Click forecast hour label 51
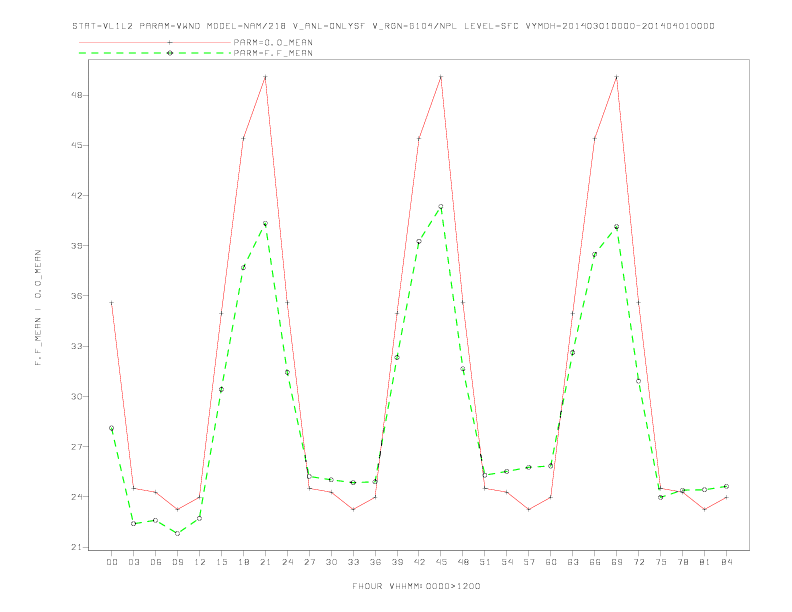The width and height of the screenshot is (792, 612). coord(485,562)
